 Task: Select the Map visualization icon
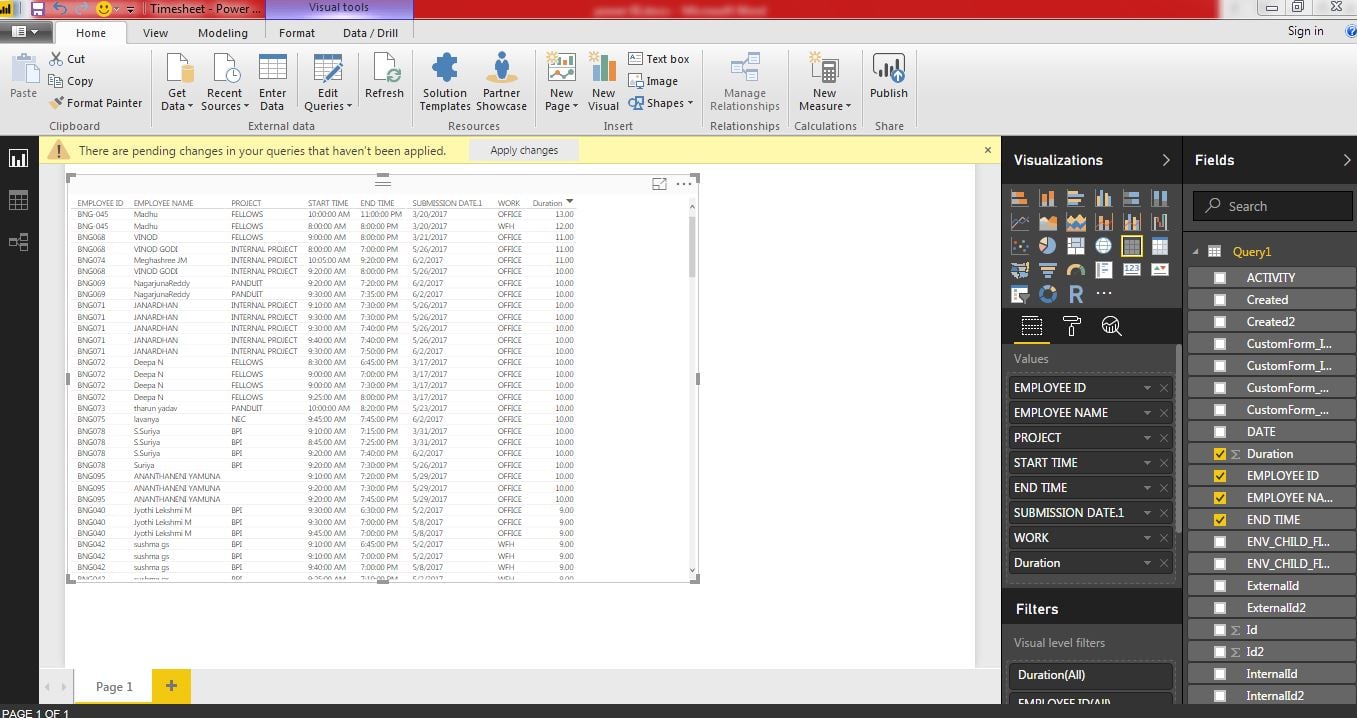pos(1103,246)
